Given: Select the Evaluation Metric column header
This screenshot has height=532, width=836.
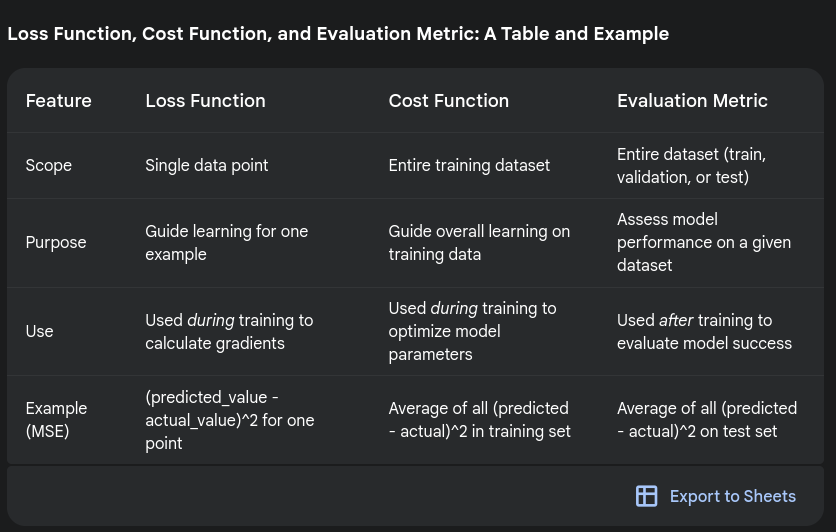Looking at the screenshot, I should coord(692,101).
